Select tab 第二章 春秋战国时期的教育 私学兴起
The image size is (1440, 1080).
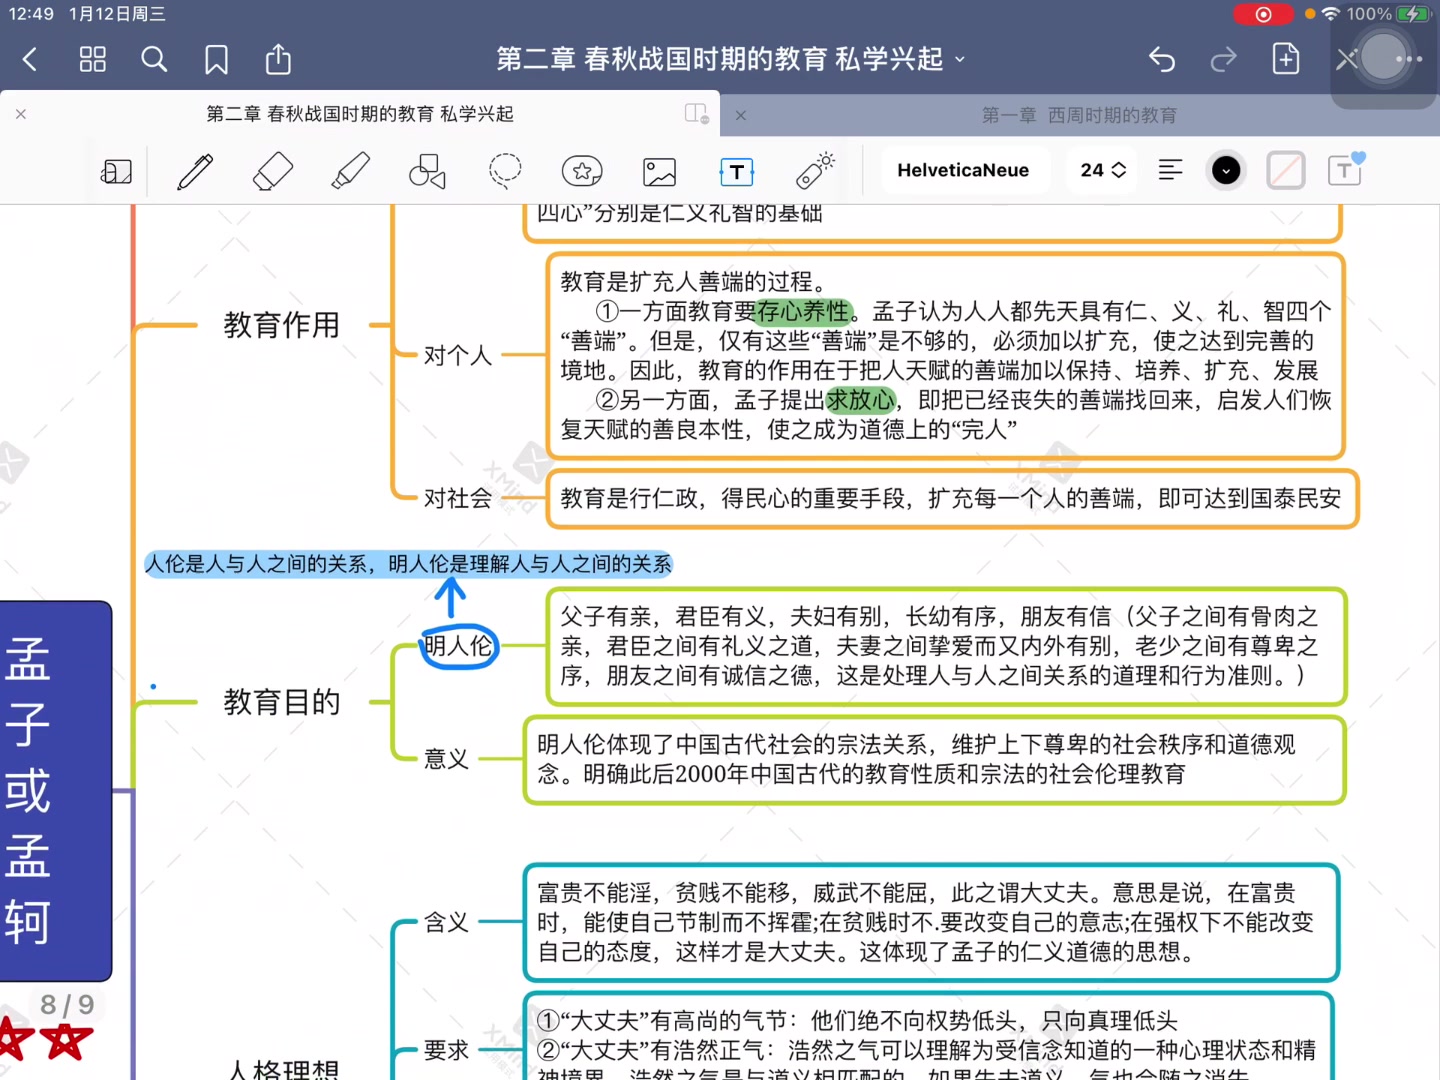coord(360,114)
